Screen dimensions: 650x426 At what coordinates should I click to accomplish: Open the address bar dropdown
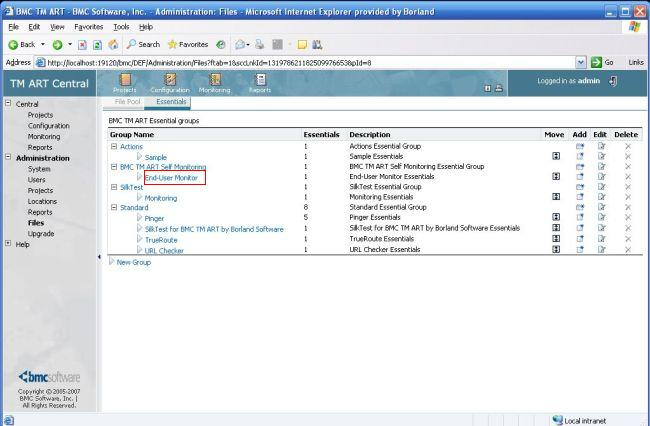pos(581,63)
